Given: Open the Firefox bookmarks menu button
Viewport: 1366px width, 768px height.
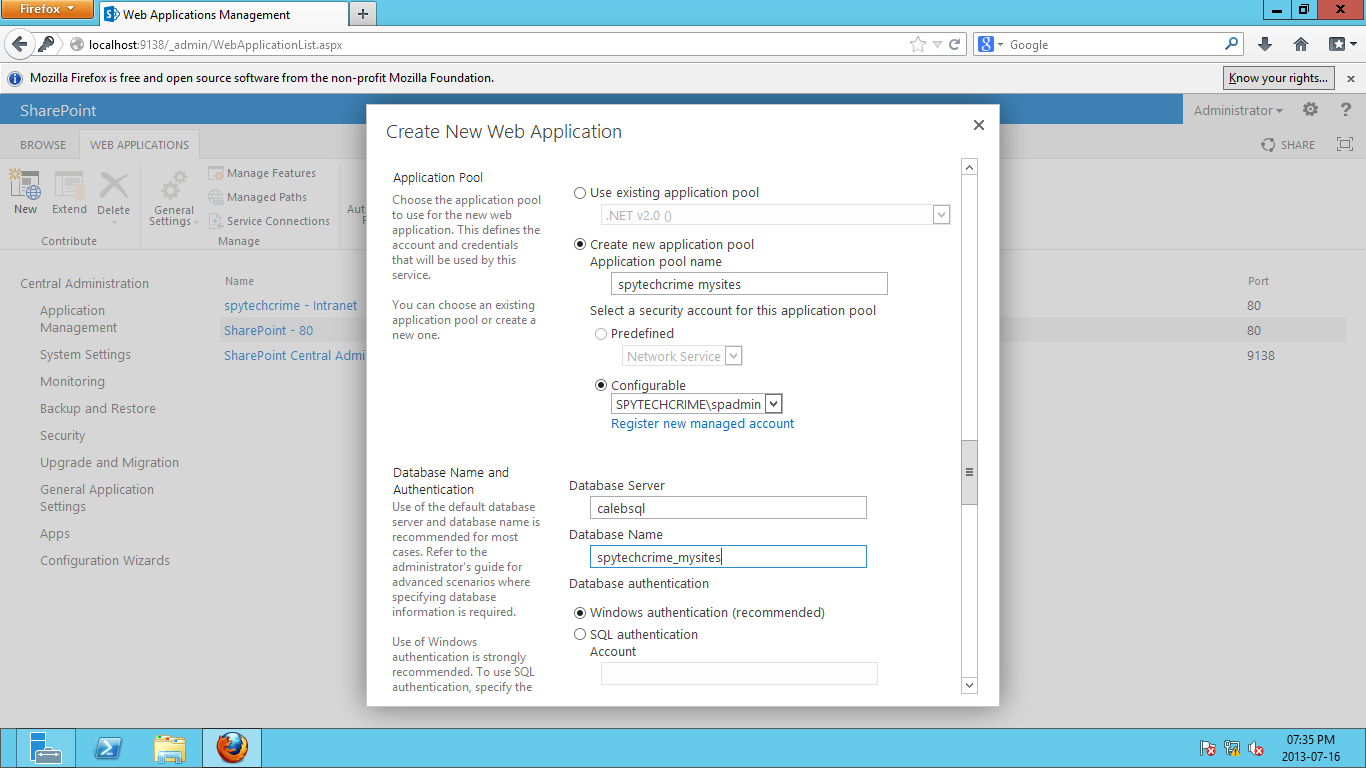Looking at the screenshot, I should click(1341, 44).
